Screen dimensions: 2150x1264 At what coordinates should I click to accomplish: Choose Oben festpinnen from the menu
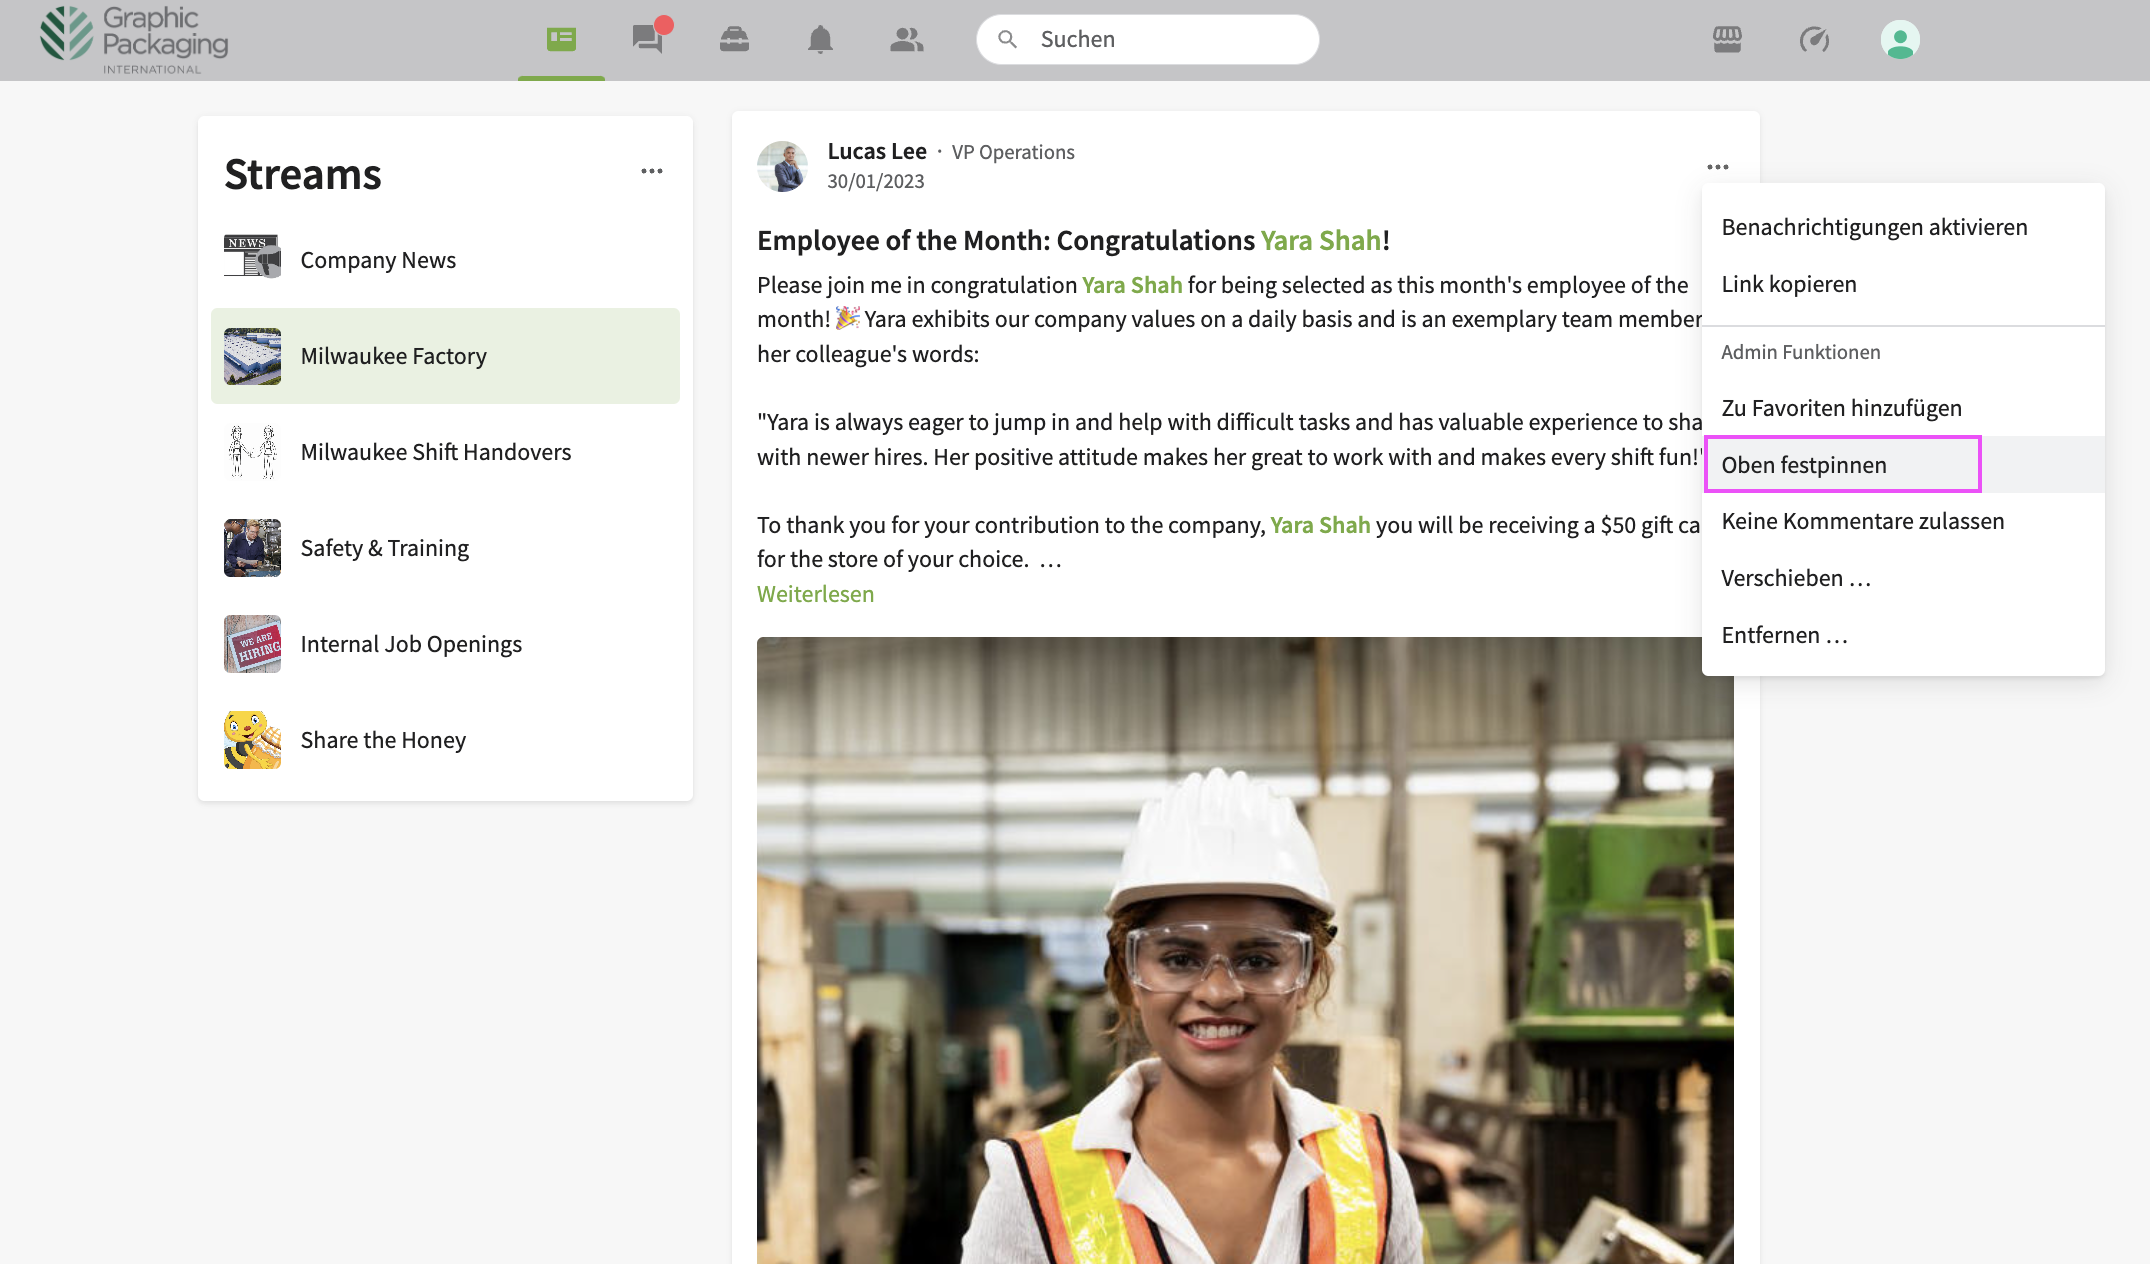coord(1903,465)
